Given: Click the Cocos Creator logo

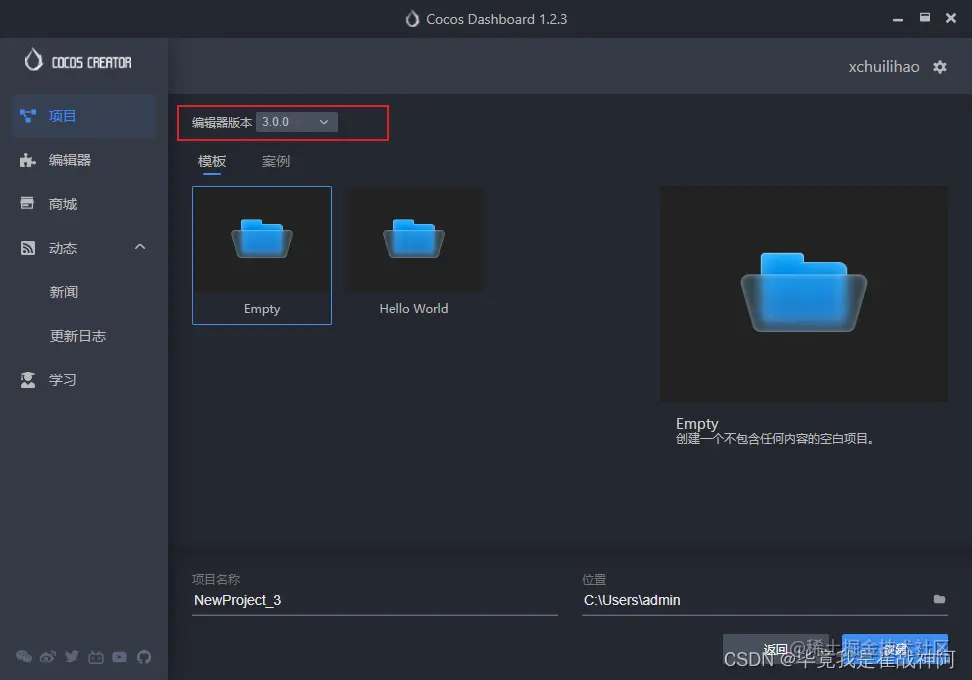Looking at the screenshot, I should point(78,61).
